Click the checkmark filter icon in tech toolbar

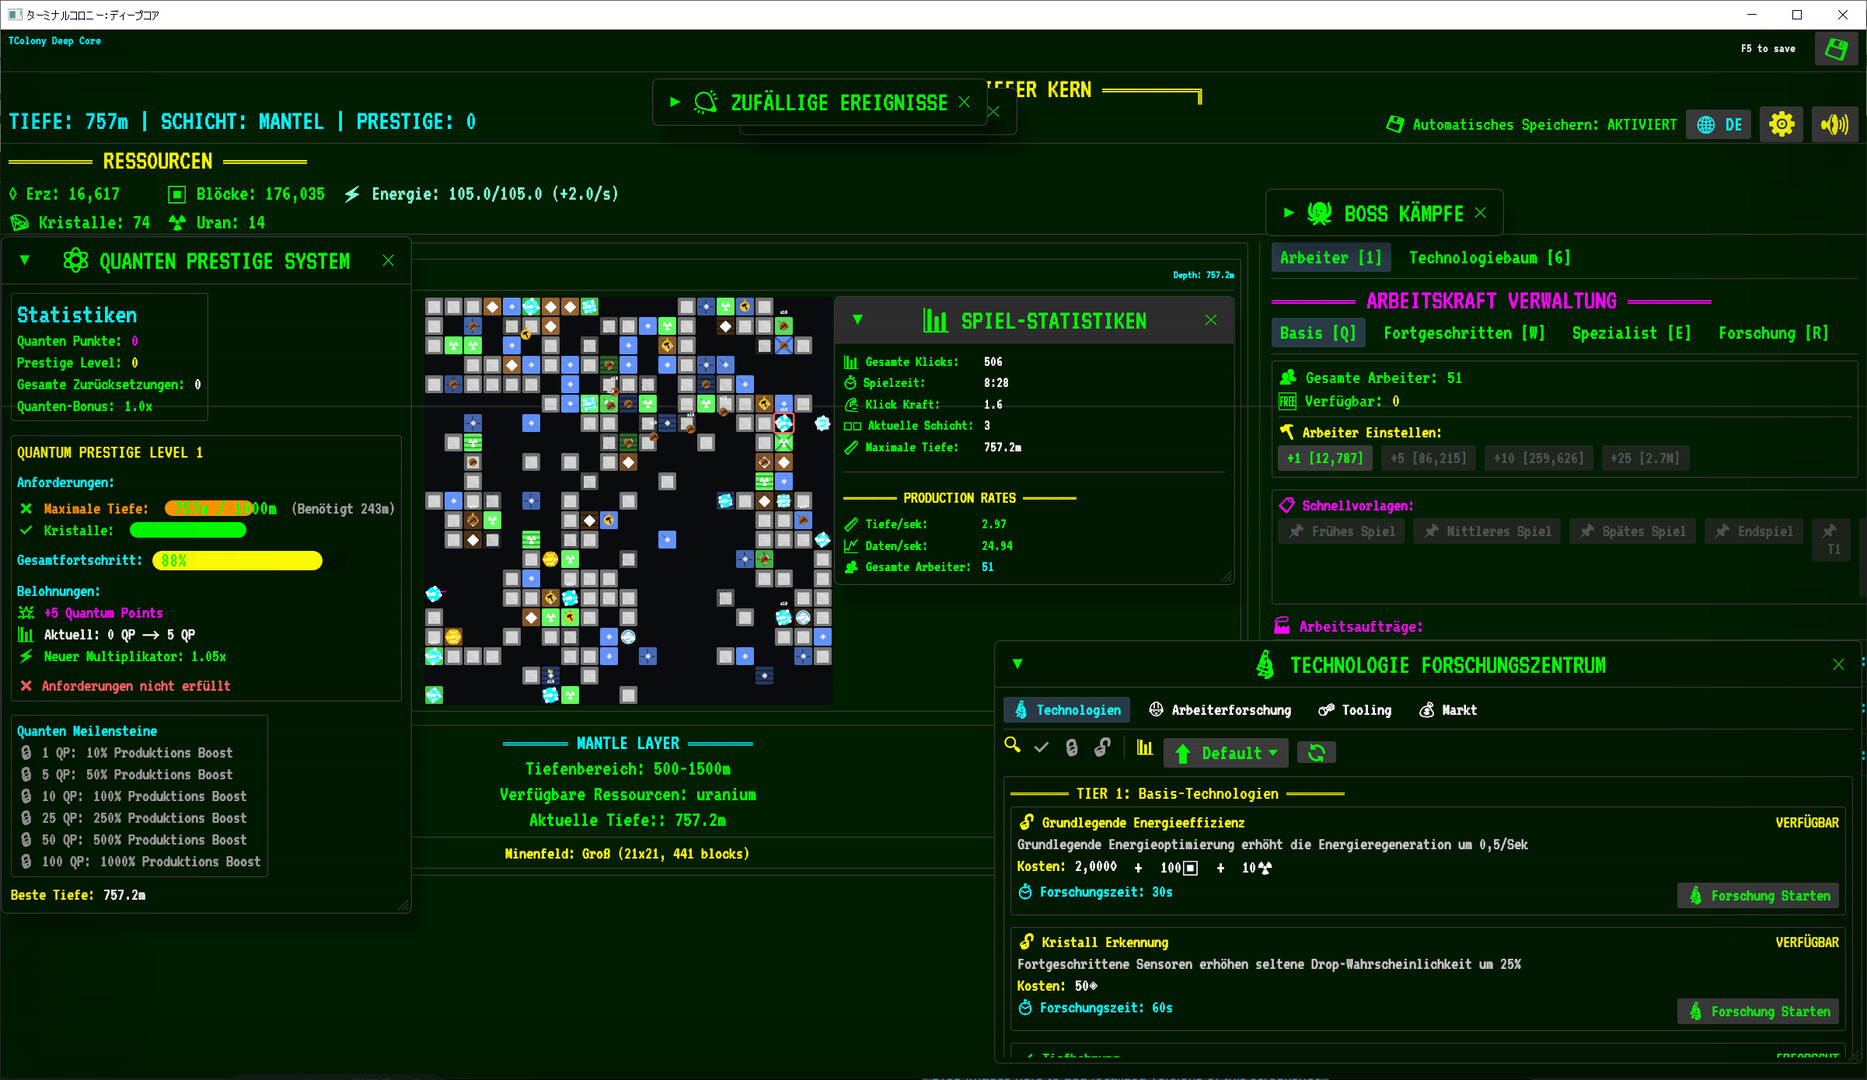tap(1041, 747)
